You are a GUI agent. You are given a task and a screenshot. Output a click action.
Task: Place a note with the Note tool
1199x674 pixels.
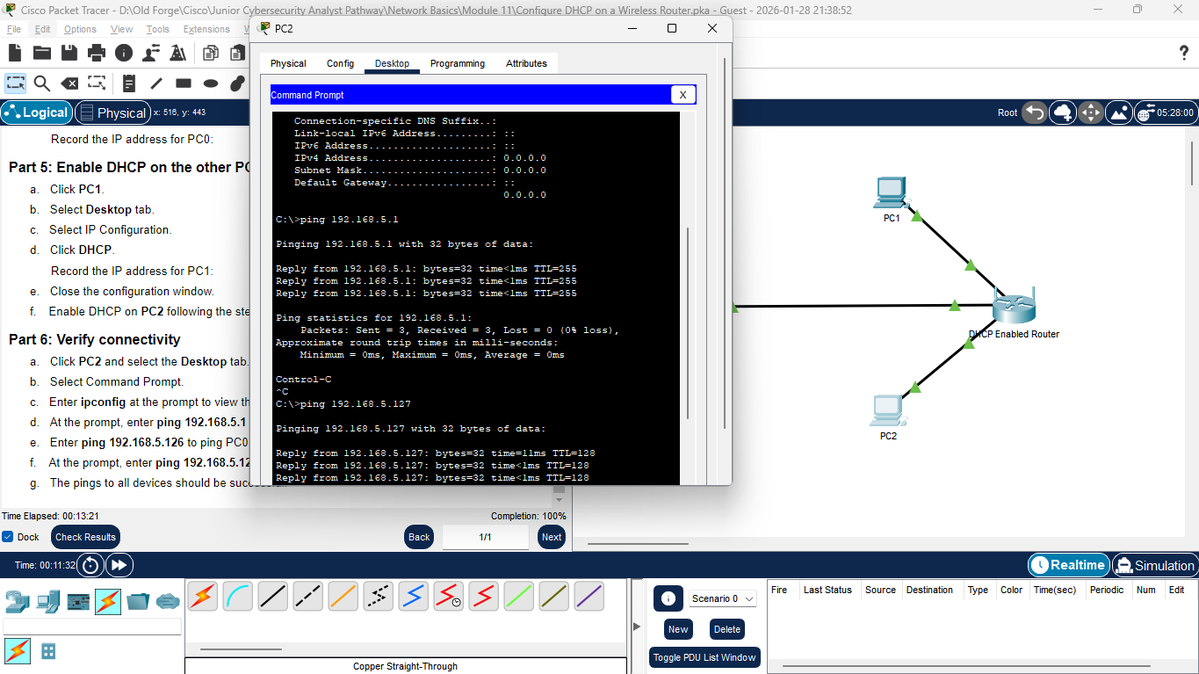click(x=128, y=83)
